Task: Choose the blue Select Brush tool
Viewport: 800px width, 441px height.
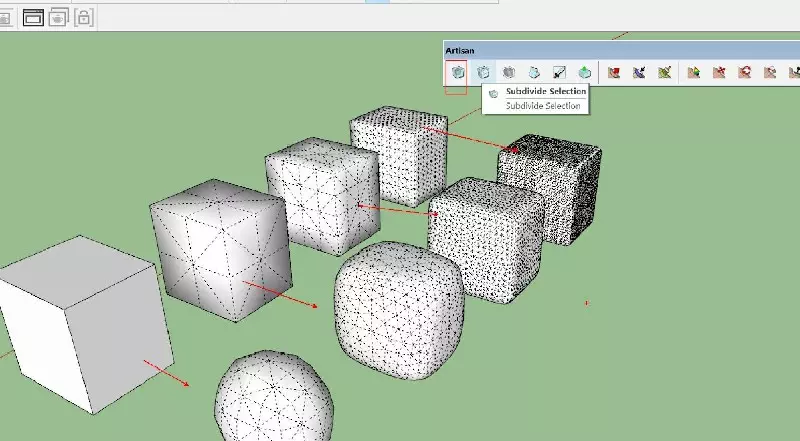Action: click(x=639, y=72)
